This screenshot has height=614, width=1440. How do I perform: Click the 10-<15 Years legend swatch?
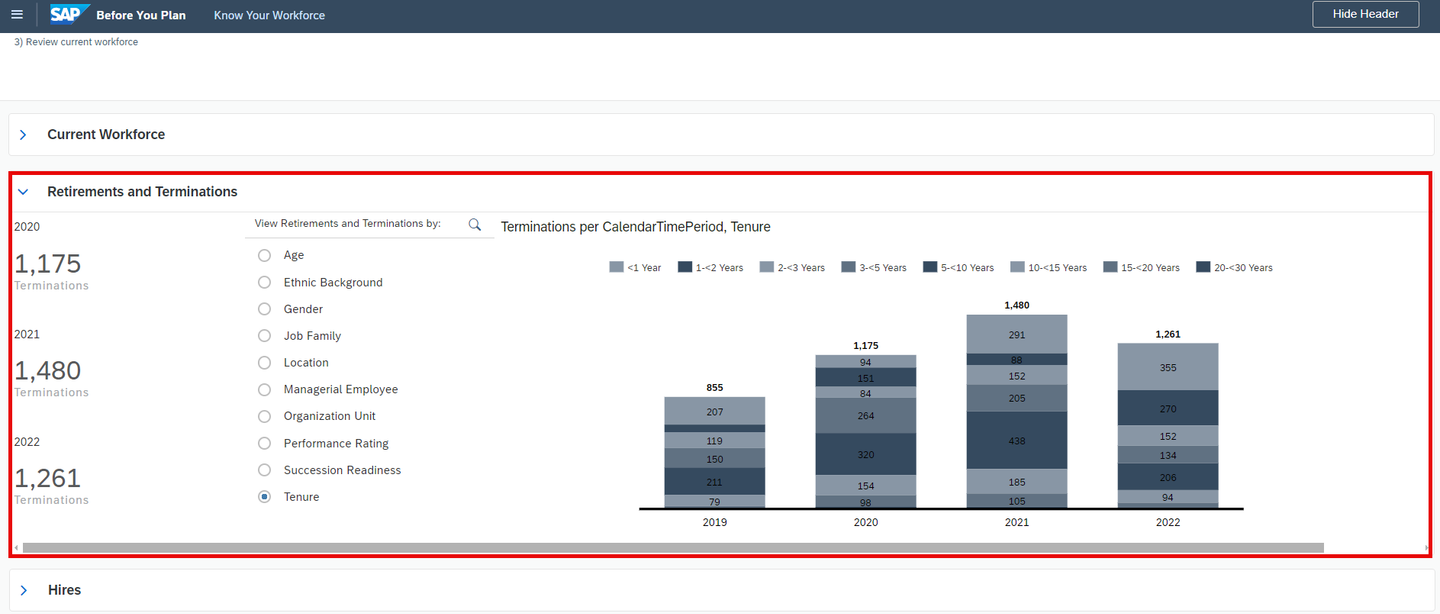(1018, 267)
